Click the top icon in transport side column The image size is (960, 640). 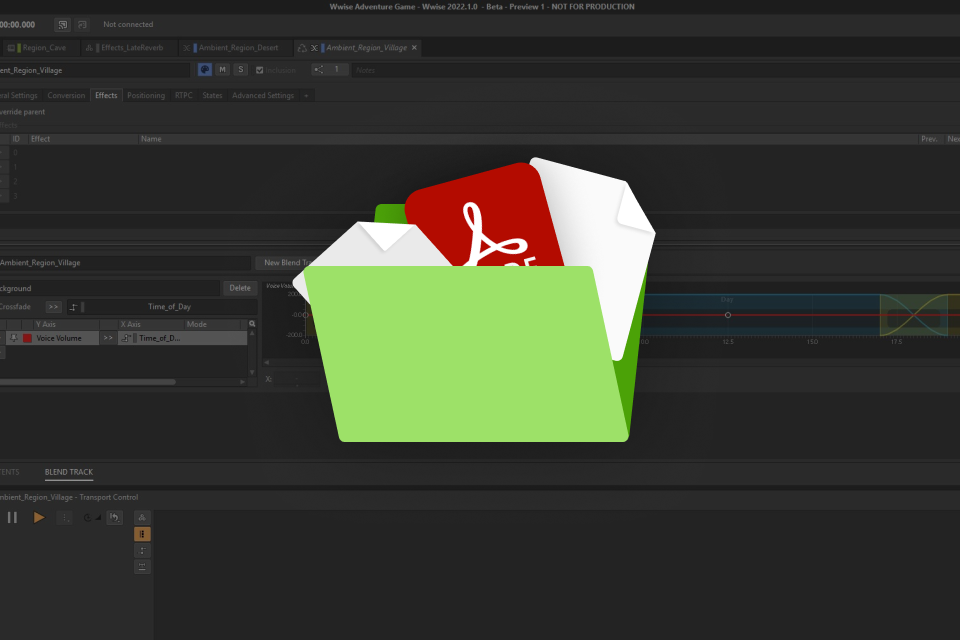142,518
